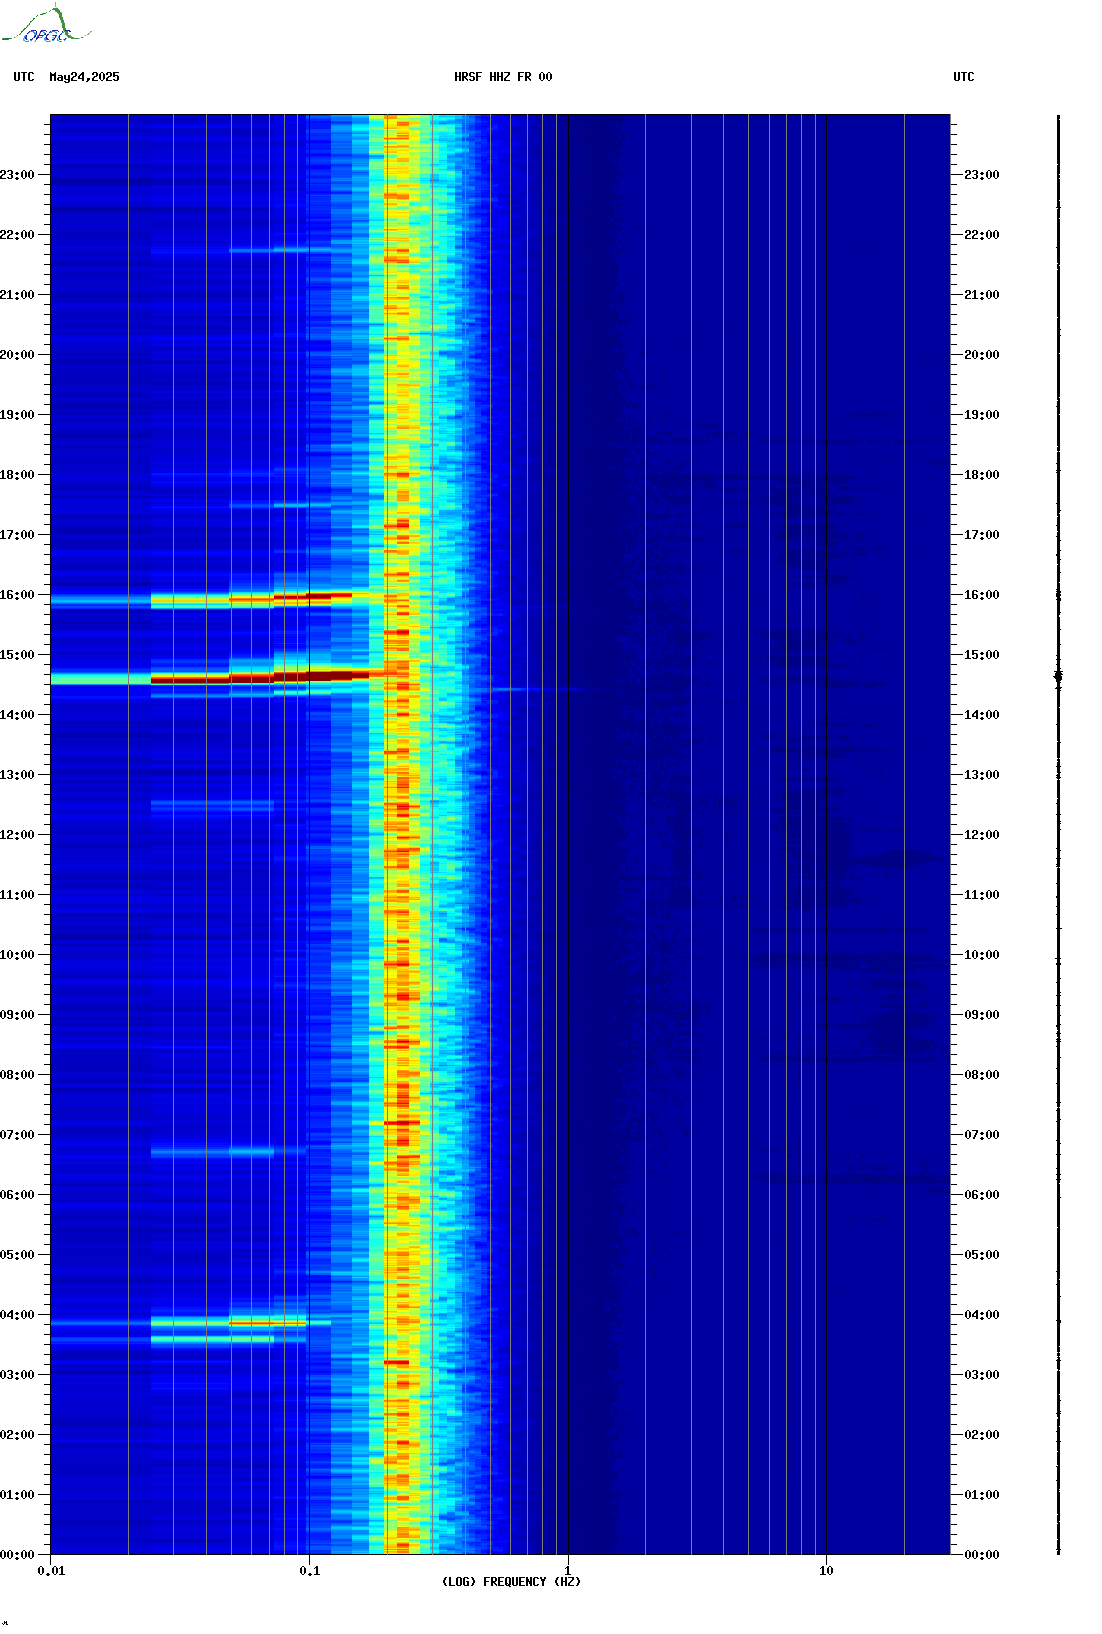Click the HRSF HHZ FR 00 station title
Viewport: 1102px width, 1634px height.
click(503, 77)
